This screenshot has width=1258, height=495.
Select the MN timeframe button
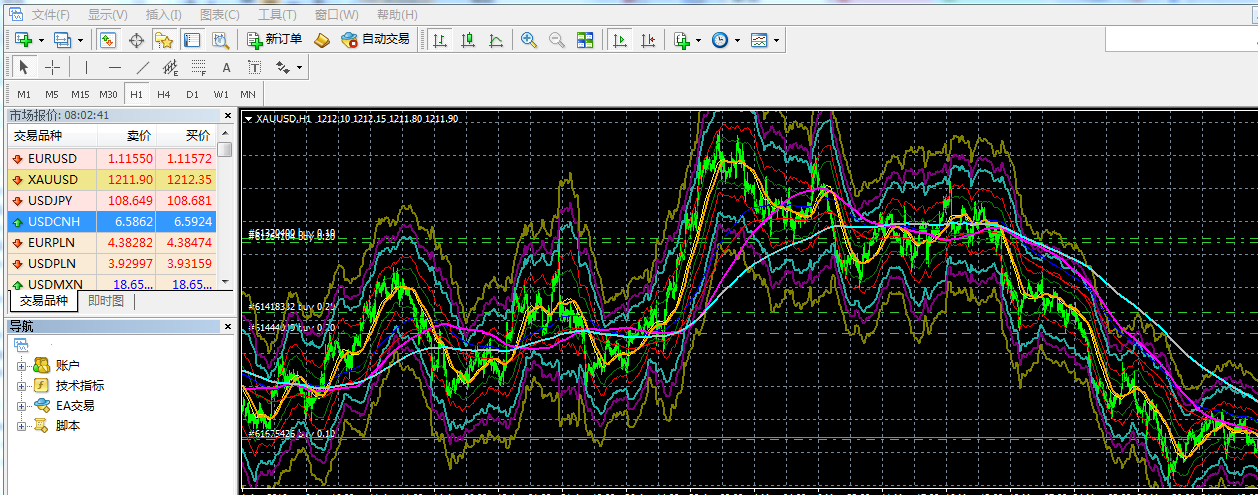click(248, 94)
